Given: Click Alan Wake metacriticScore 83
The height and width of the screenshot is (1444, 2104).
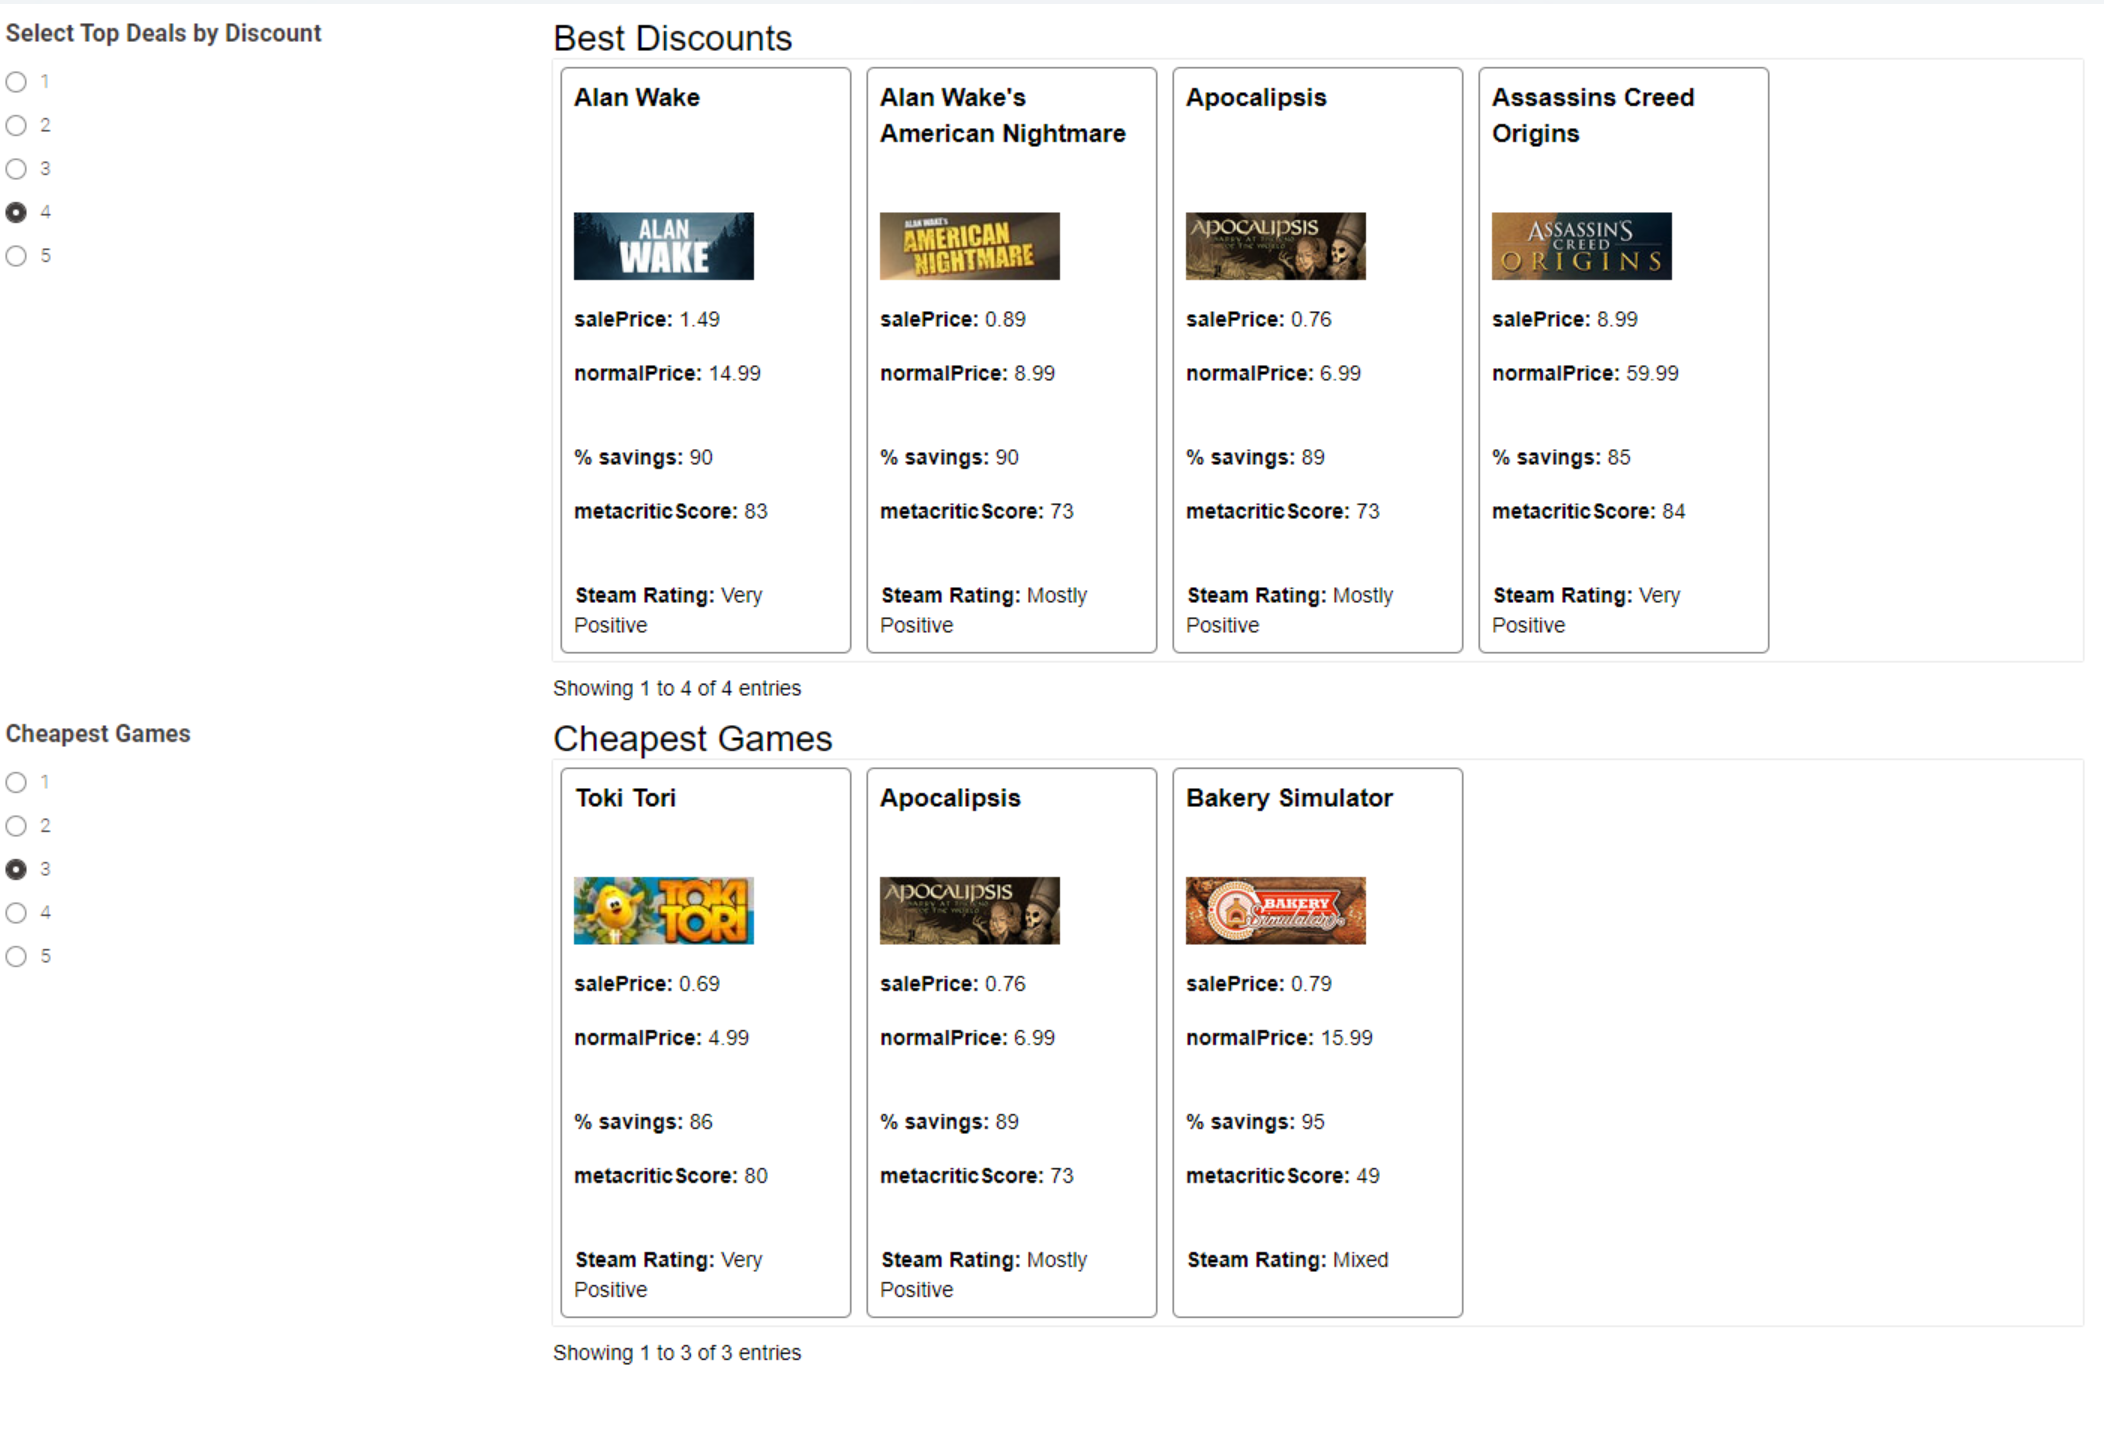Looking at the screenshot, I should point(671,512).
